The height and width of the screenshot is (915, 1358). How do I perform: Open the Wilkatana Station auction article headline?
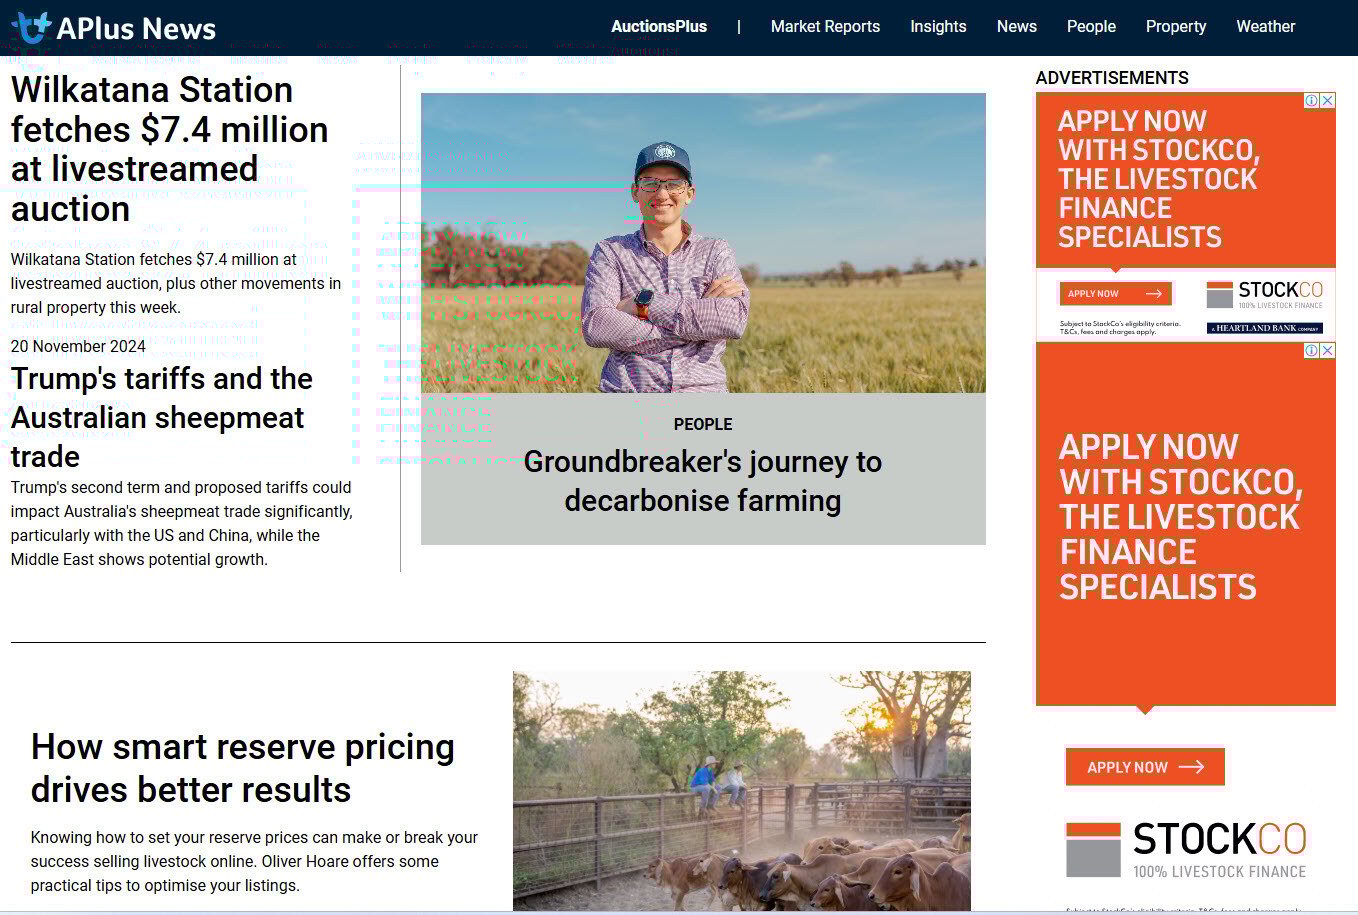click(x=169, y=149)
